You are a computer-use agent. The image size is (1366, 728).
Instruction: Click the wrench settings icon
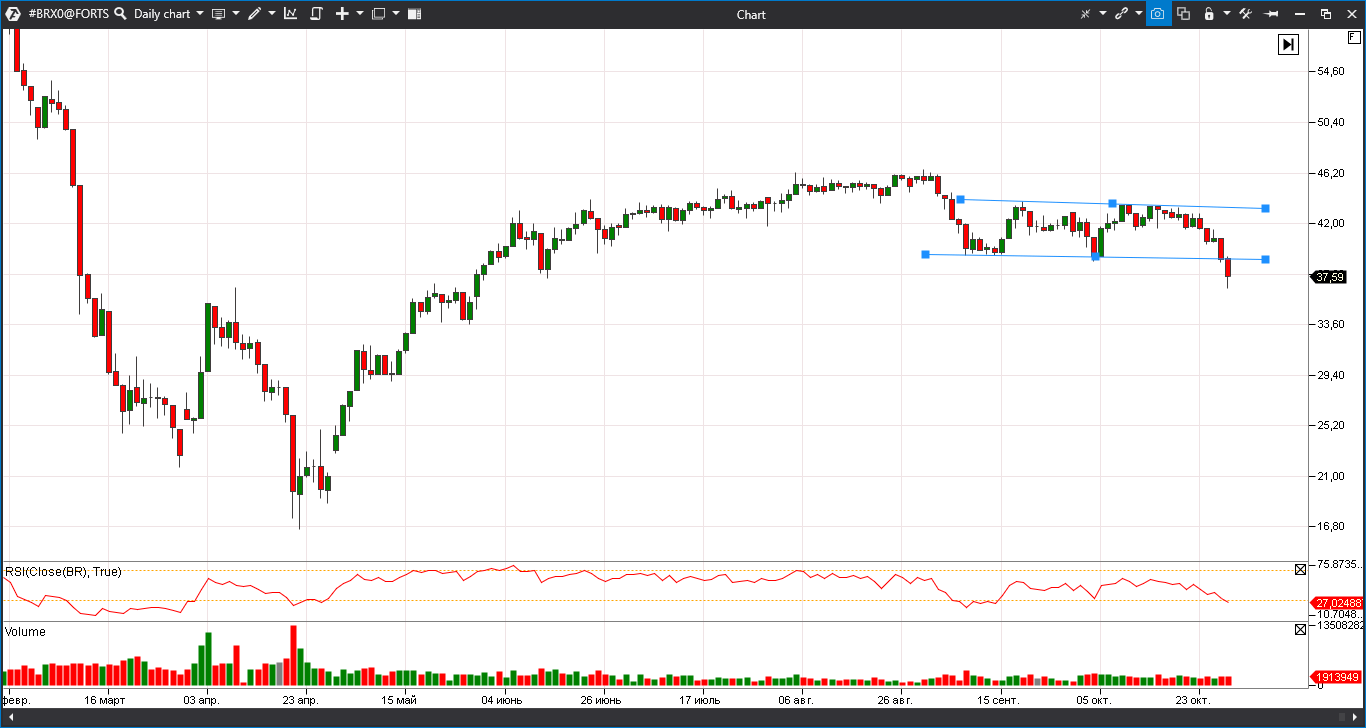[1248, 13]
